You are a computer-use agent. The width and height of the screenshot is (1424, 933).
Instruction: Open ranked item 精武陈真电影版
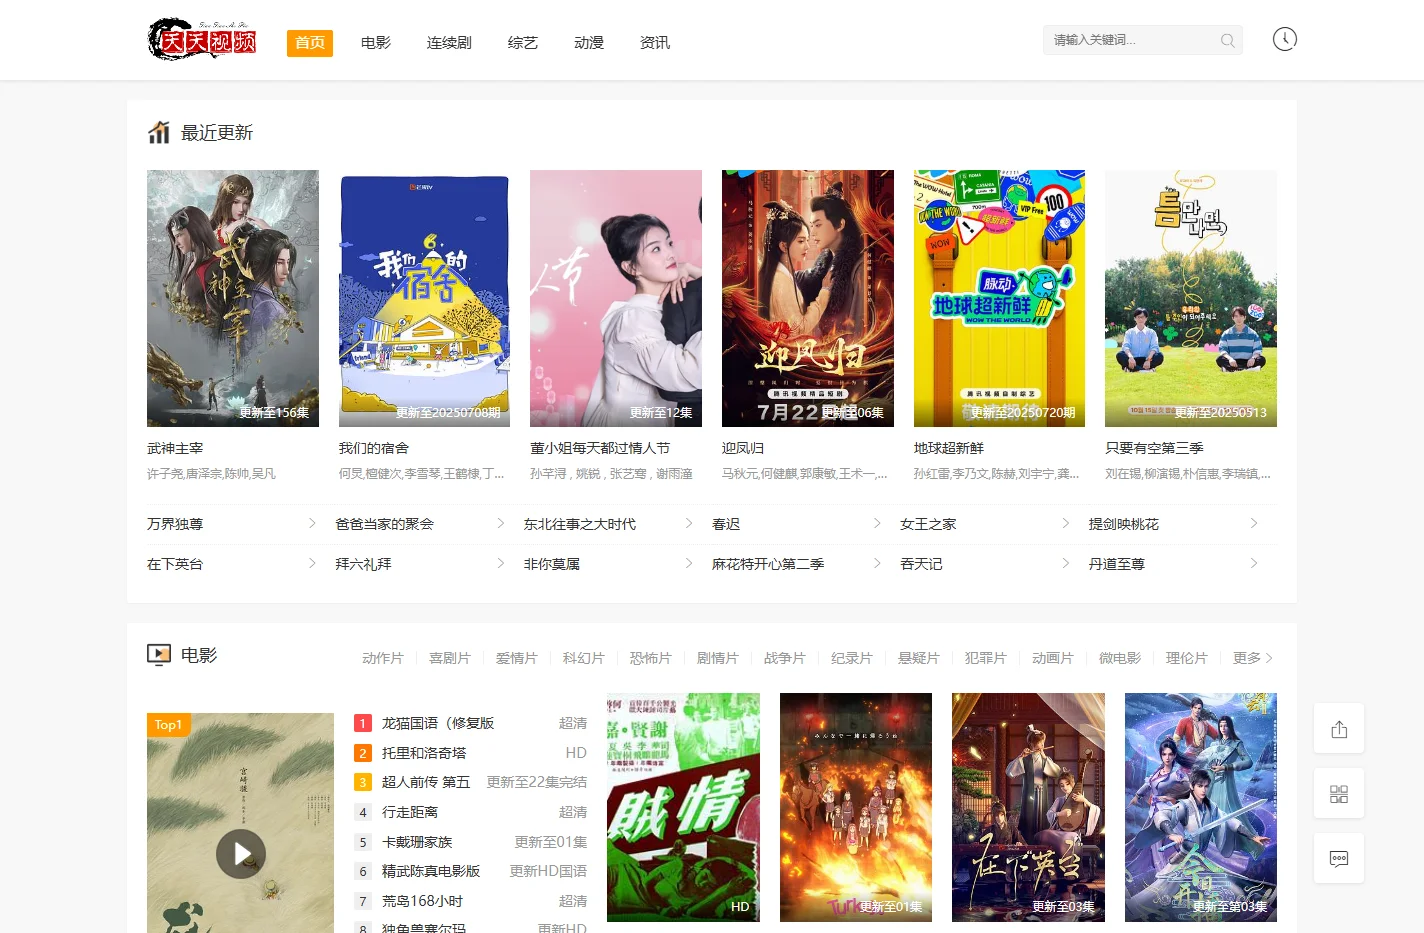click(x=431, y=871)
